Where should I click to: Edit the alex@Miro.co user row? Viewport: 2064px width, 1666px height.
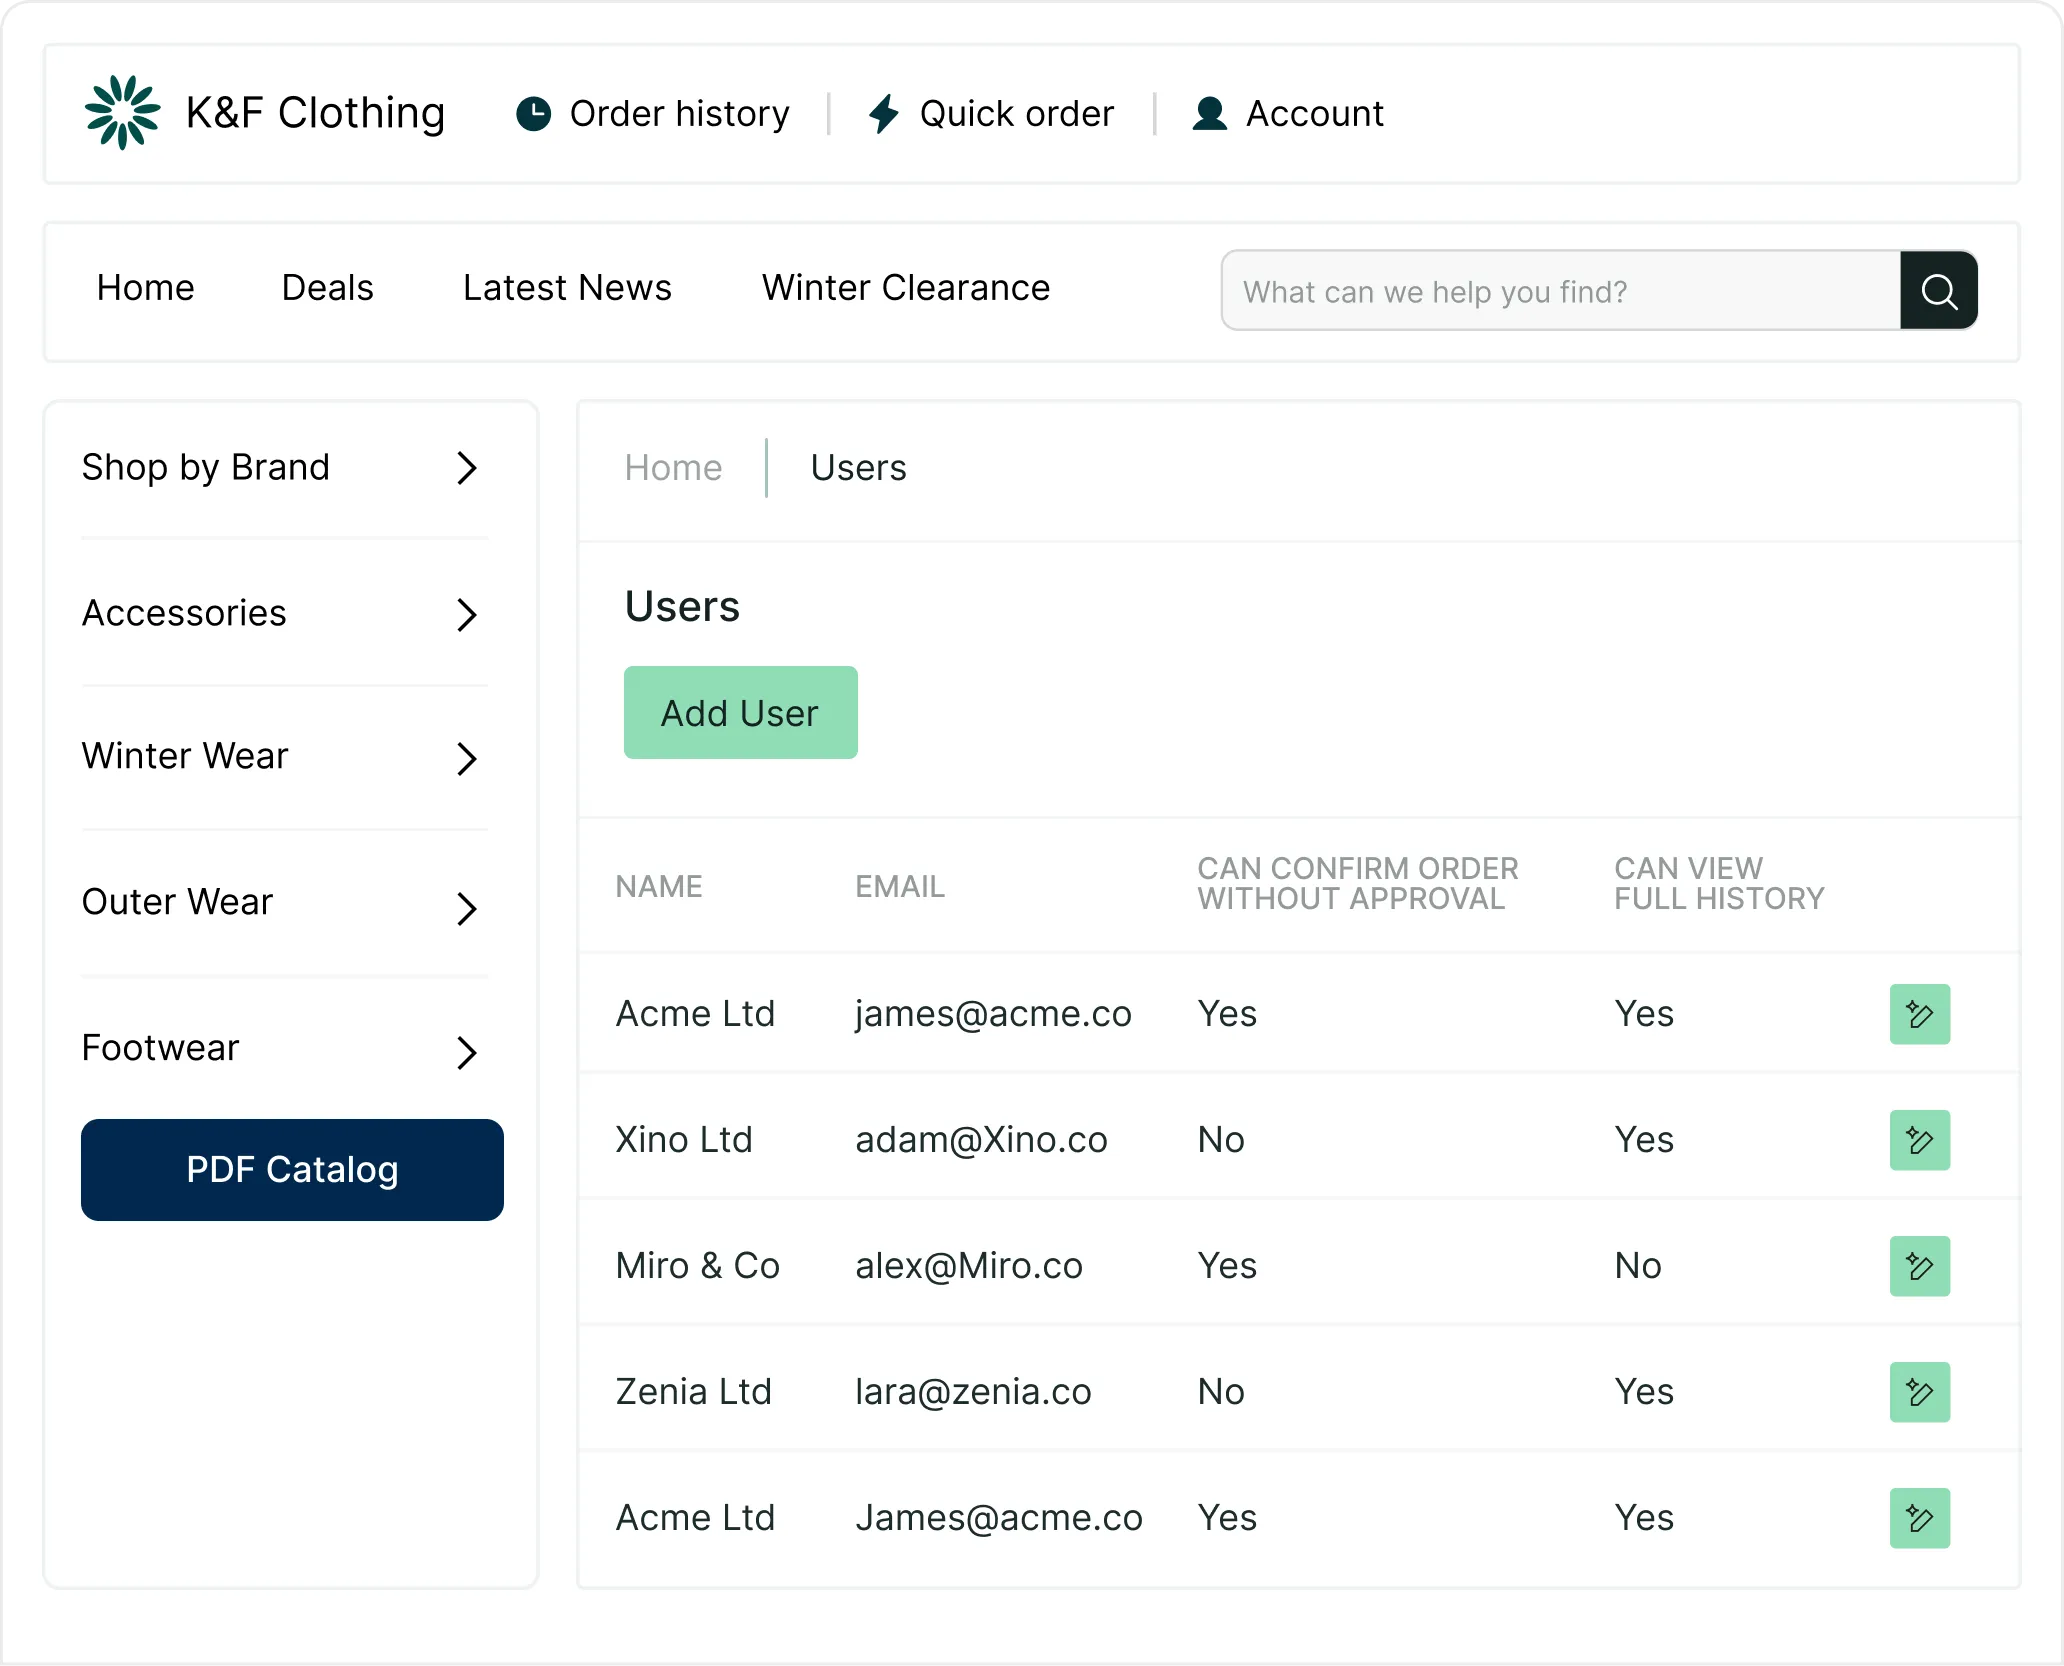tap(1919, 1266)
